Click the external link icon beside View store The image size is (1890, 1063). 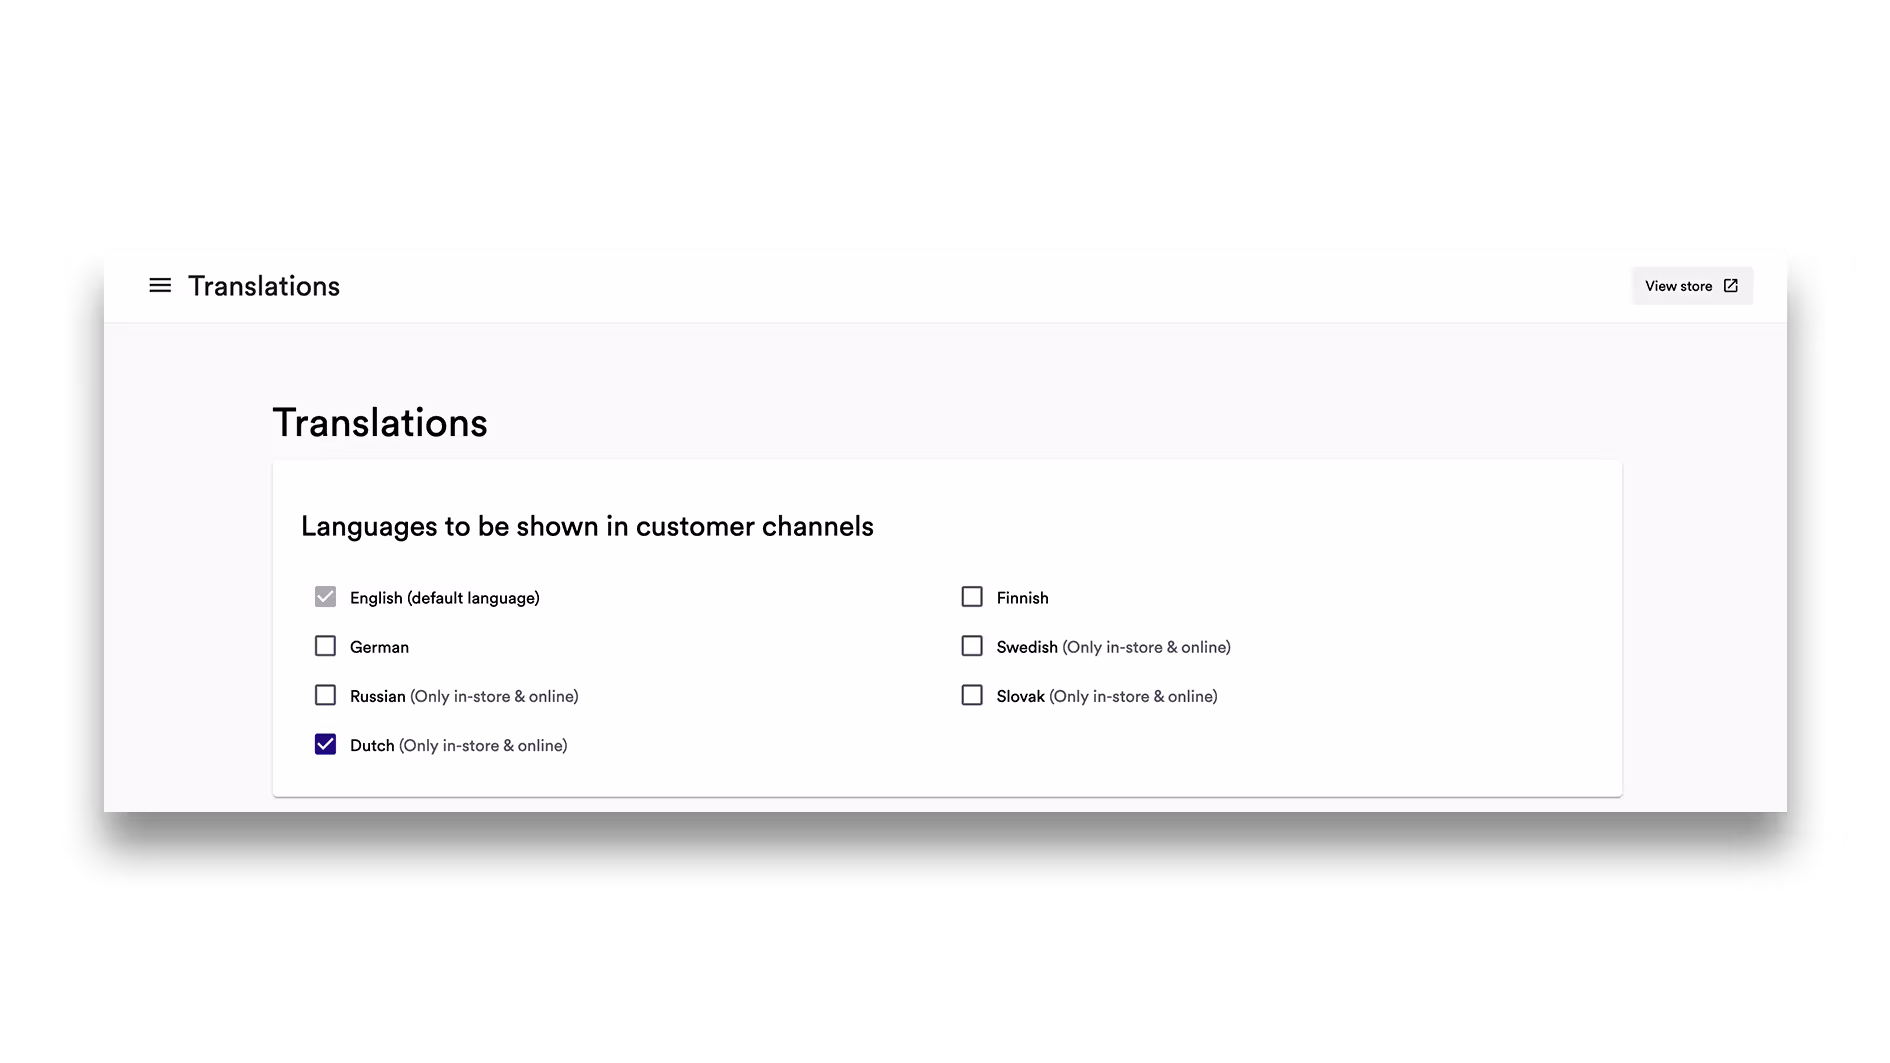(1730, 285)
